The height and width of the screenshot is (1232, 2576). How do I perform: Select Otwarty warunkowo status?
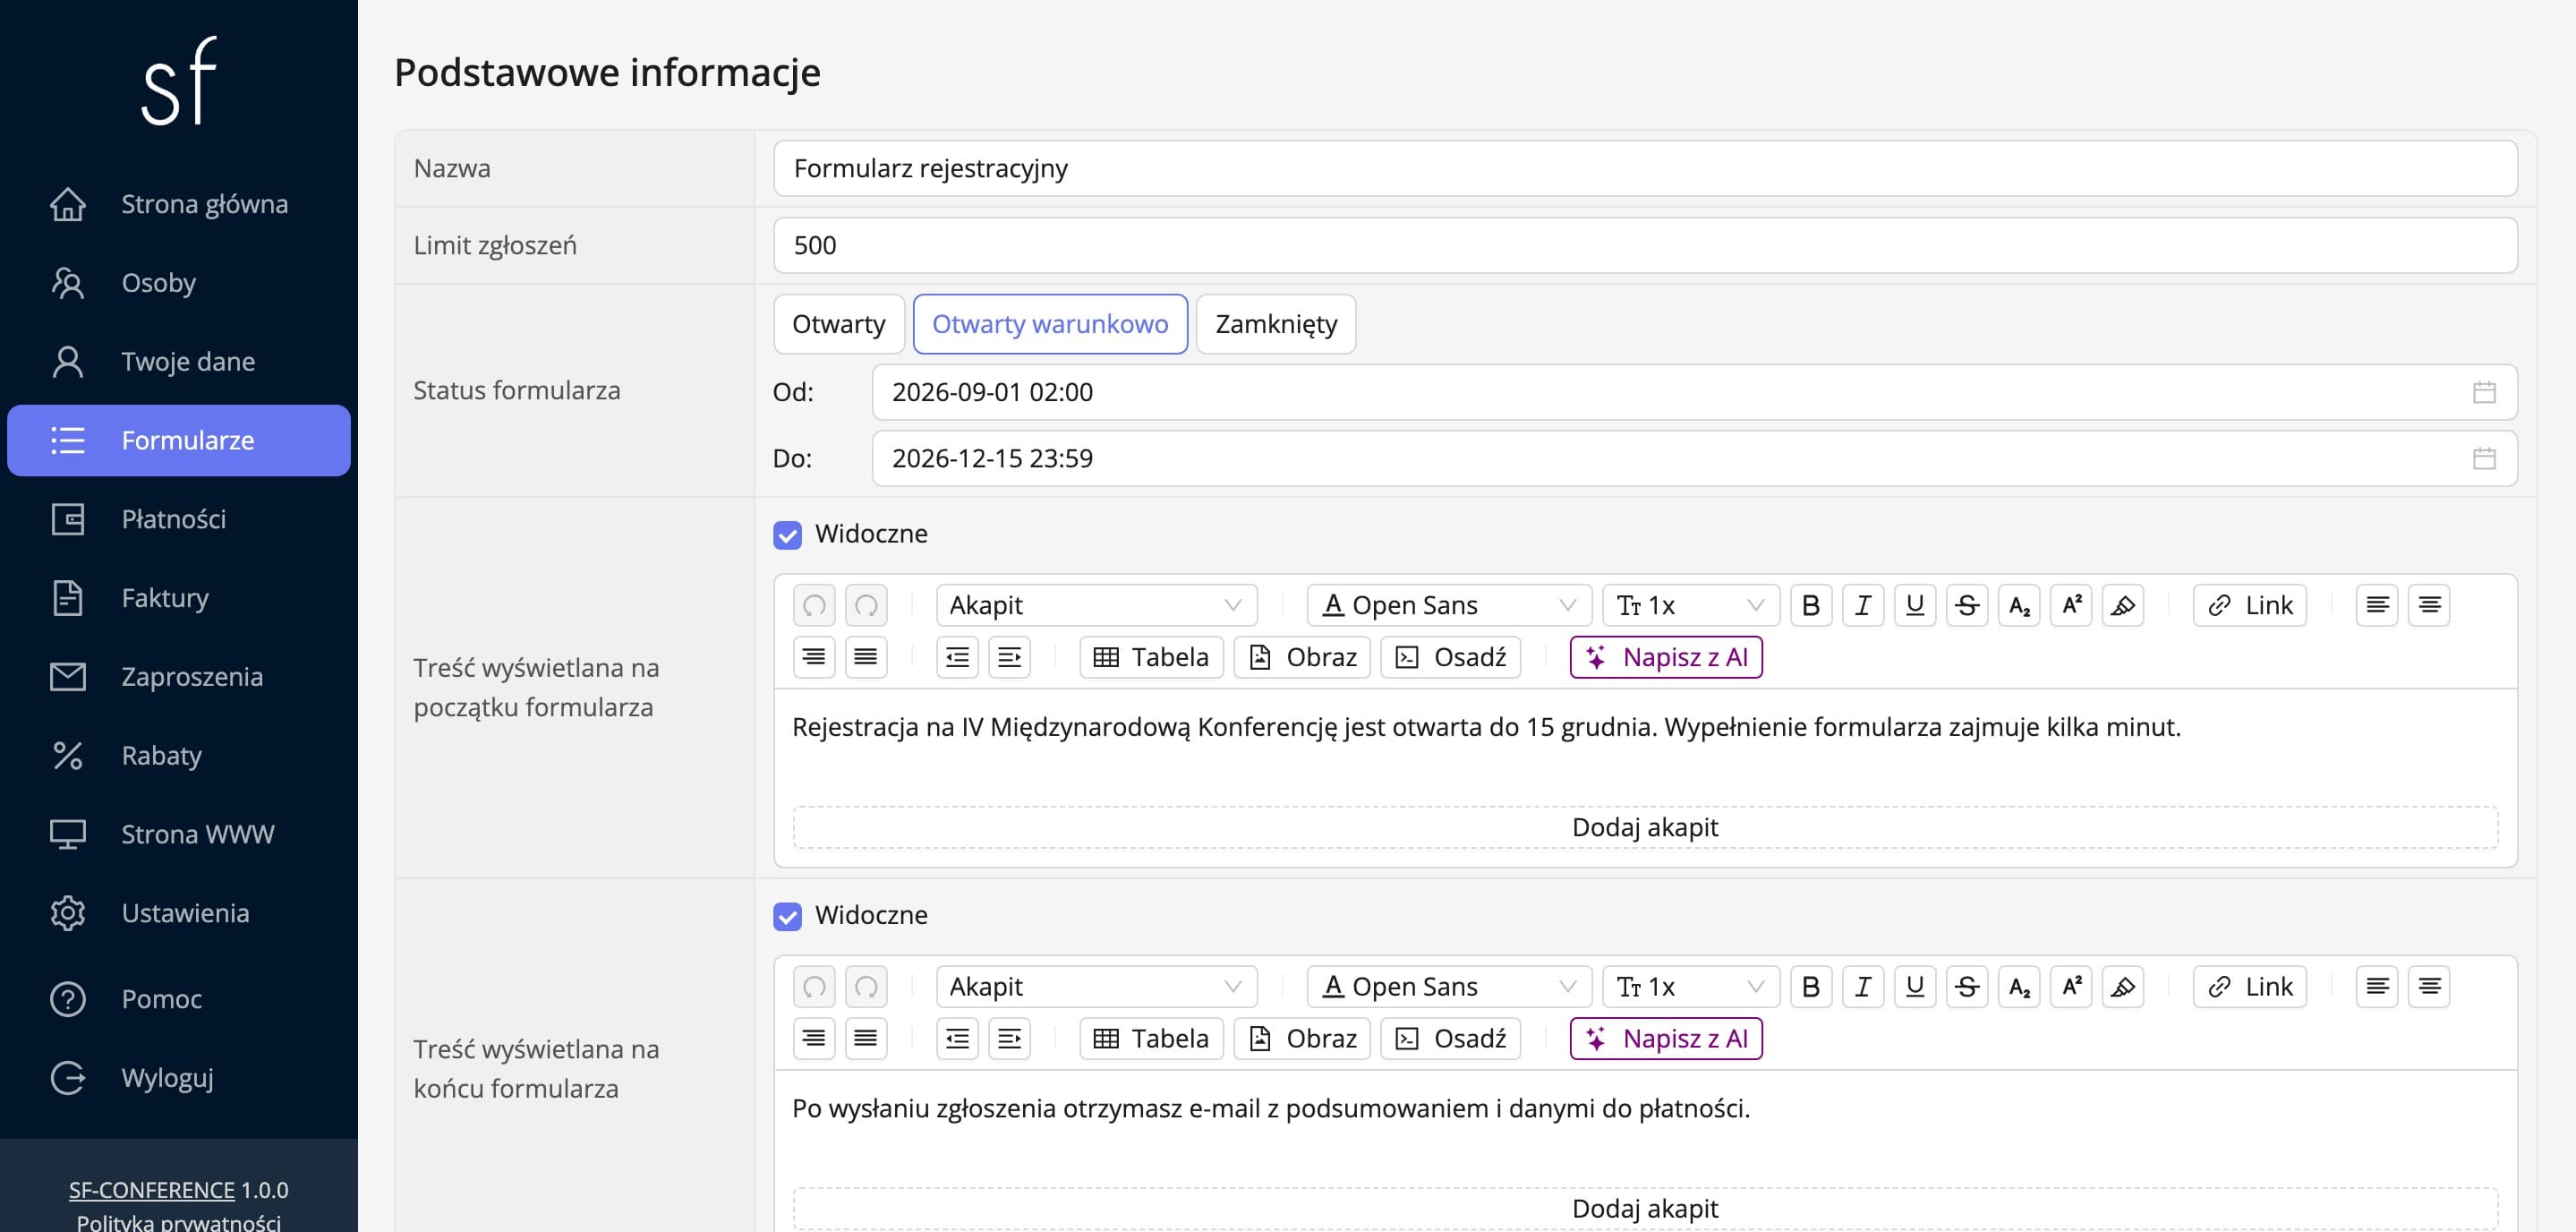click(1050, 324)
